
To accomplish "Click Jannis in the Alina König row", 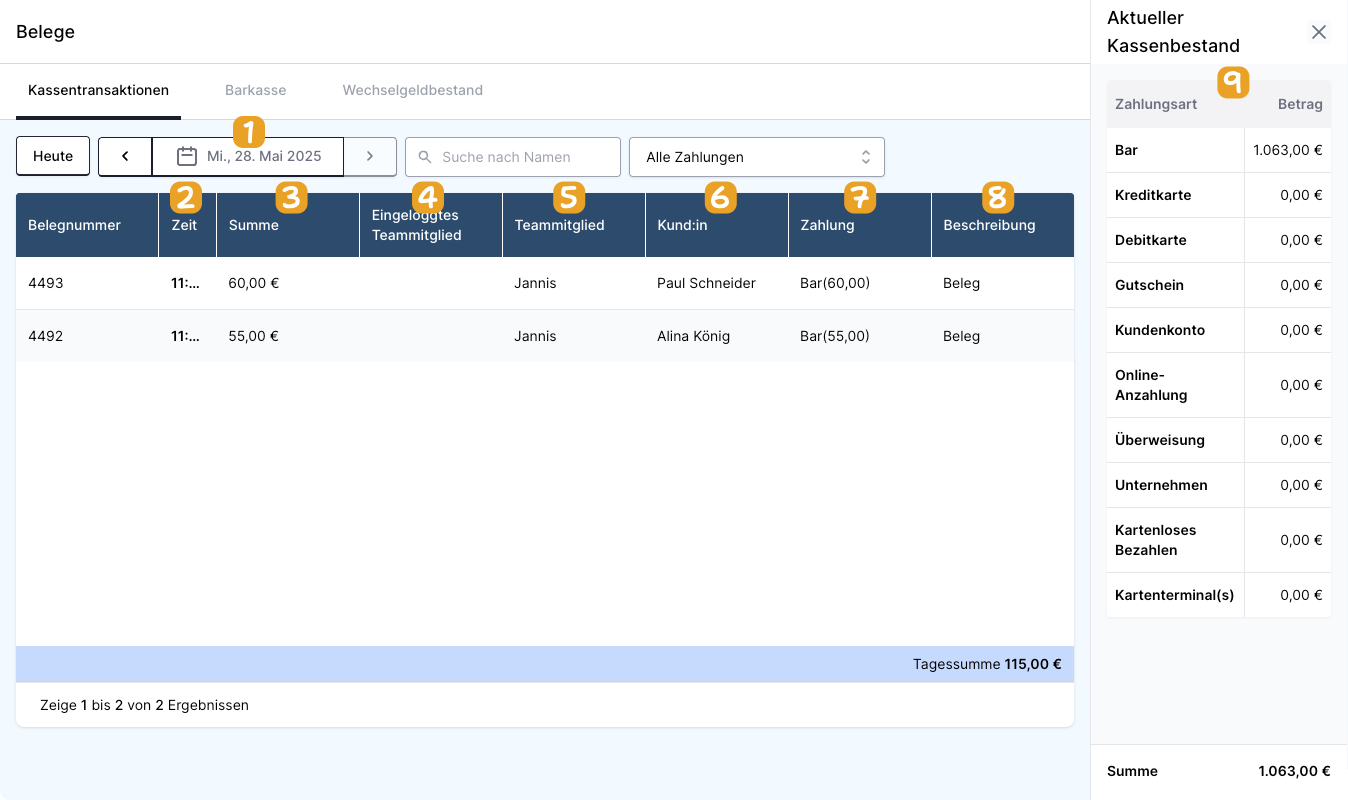I will click(x=535, y=336).
